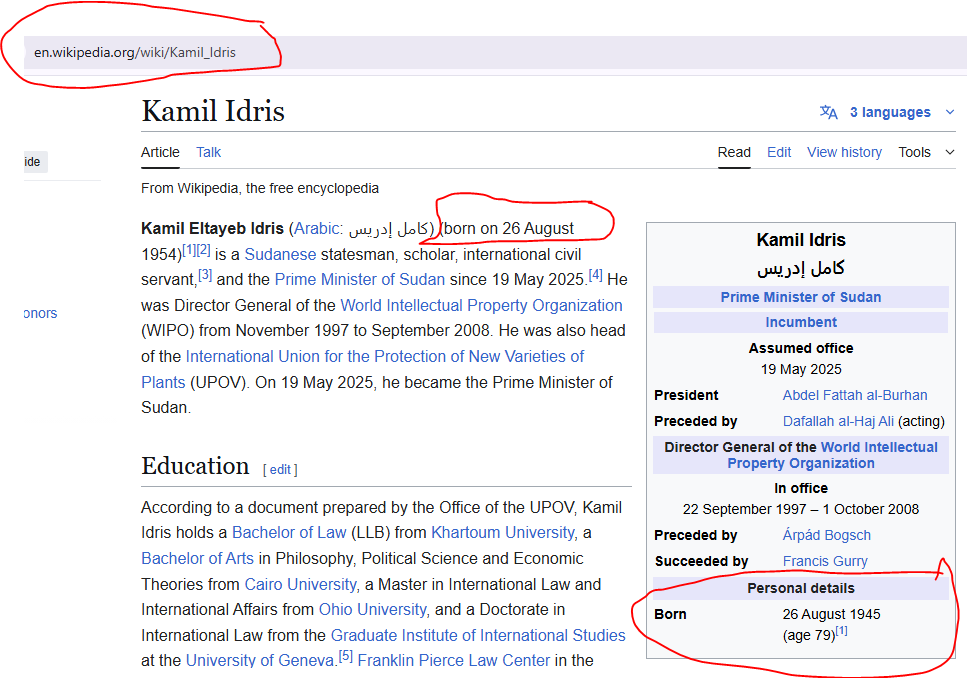Open the View history tab
967x678 pixels.
844,152
